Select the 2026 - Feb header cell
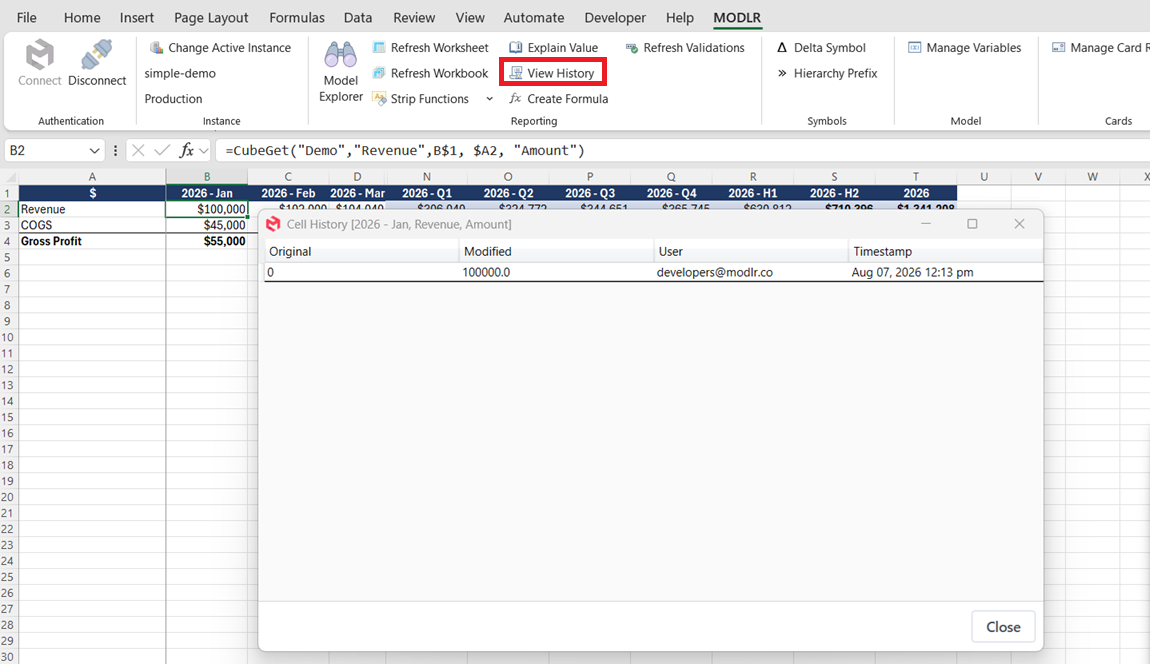Viewport: 1150px width, 665px height. (288, 193)
